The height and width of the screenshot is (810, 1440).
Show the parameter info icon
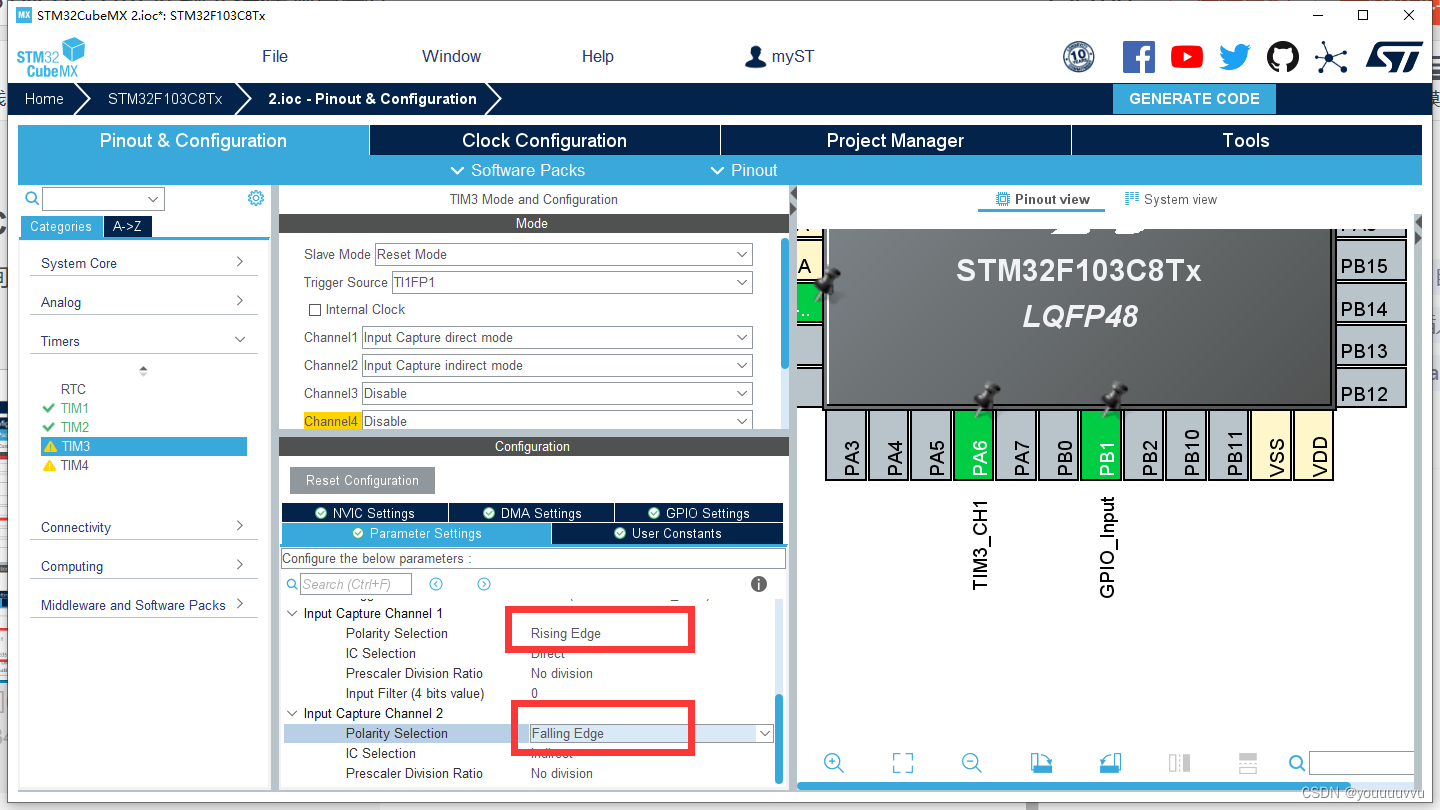pyautogui.click(x=759, y=584)
